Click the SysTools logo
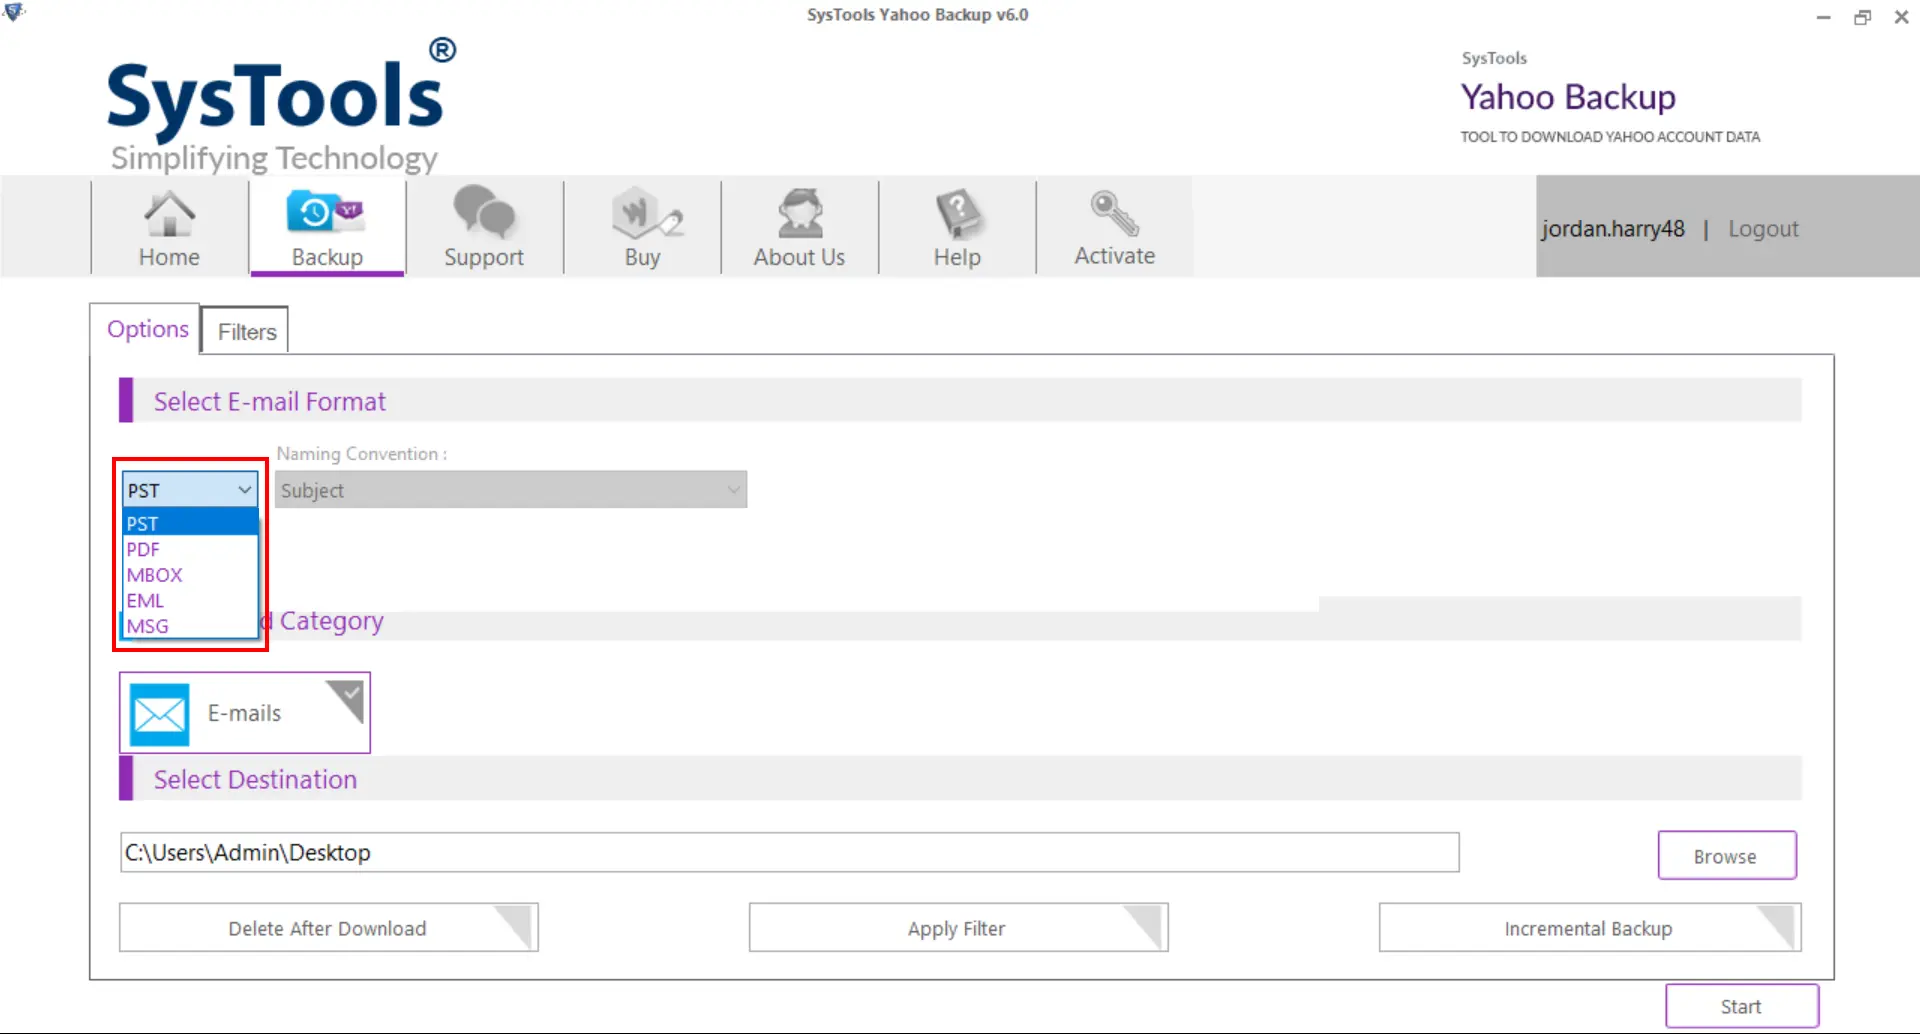 [281, 107]
